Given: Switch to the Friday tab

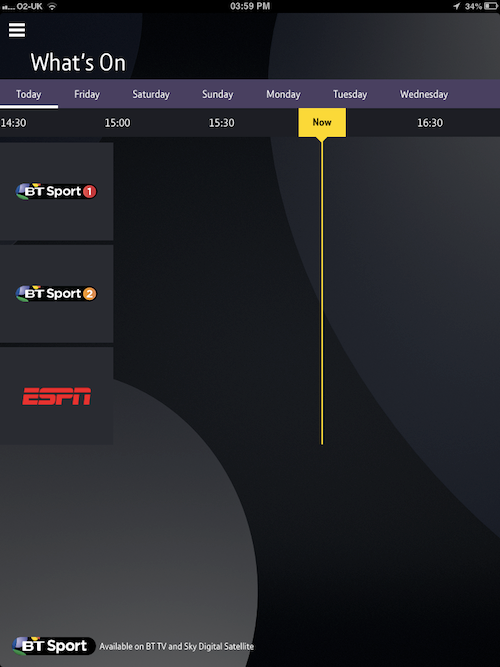Looking at the screenshot, I should 87,94.
